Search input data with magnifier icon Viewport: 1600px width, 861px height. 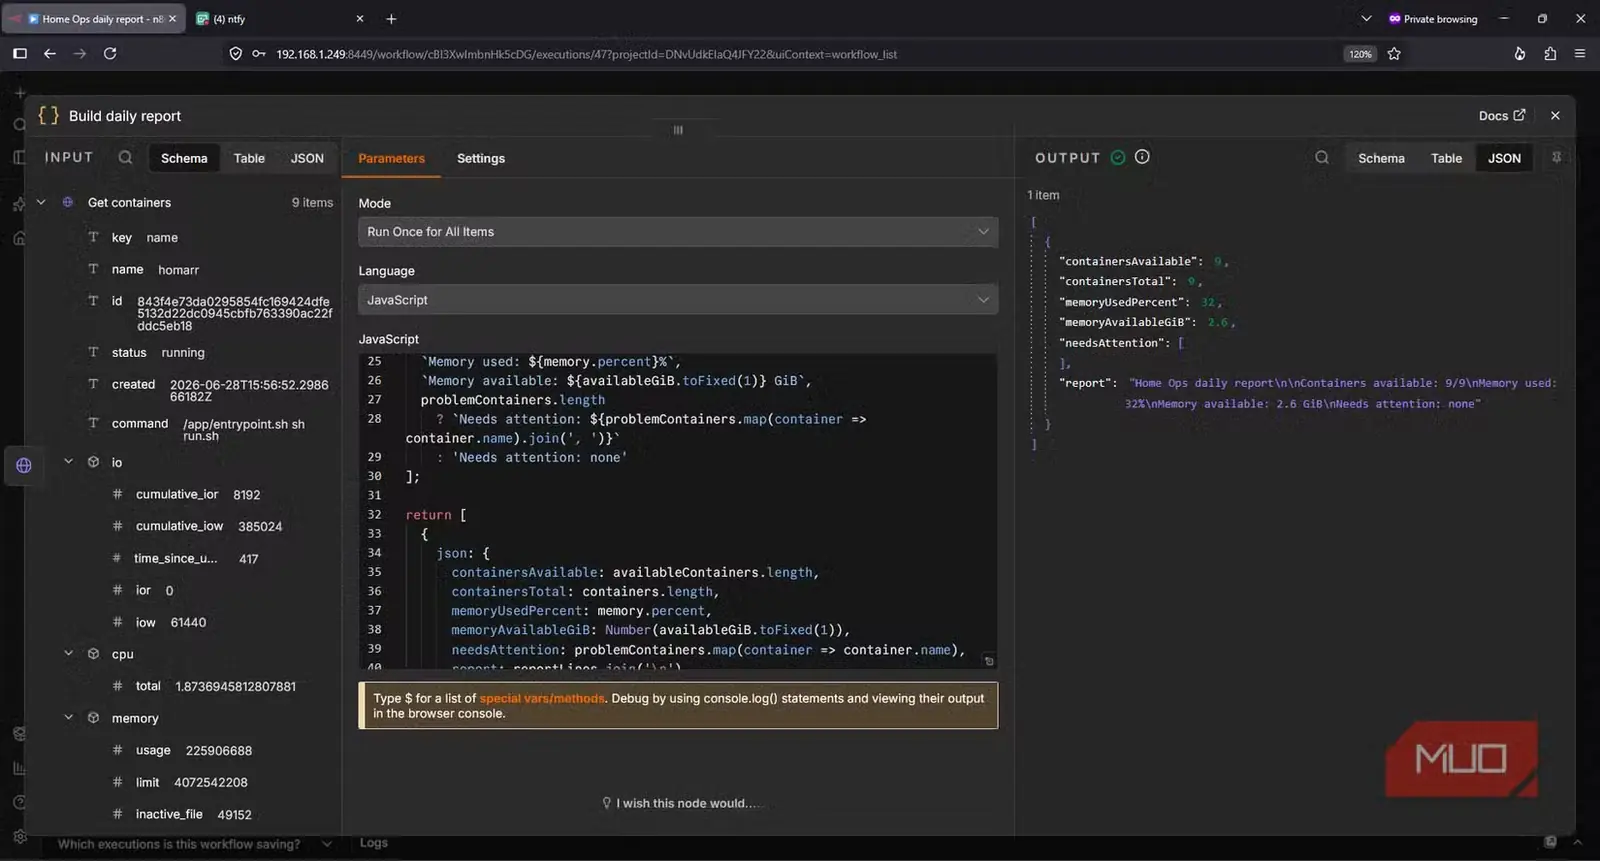(125, 158)
